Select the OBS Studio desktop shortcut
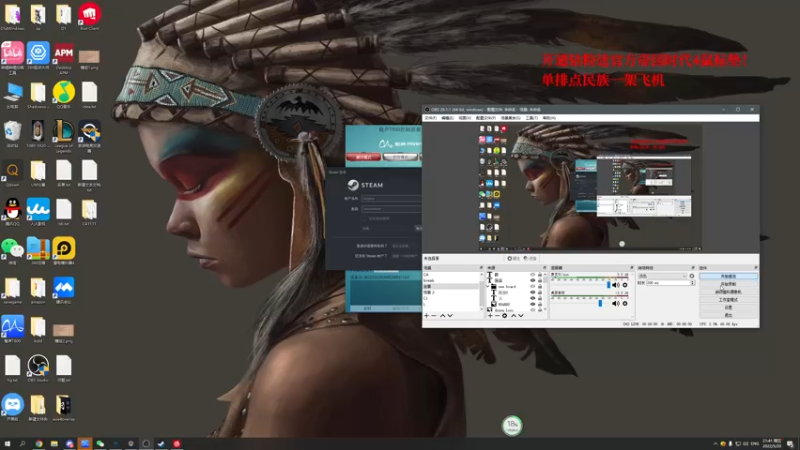The image size is (800, 450). click(38, 368)
